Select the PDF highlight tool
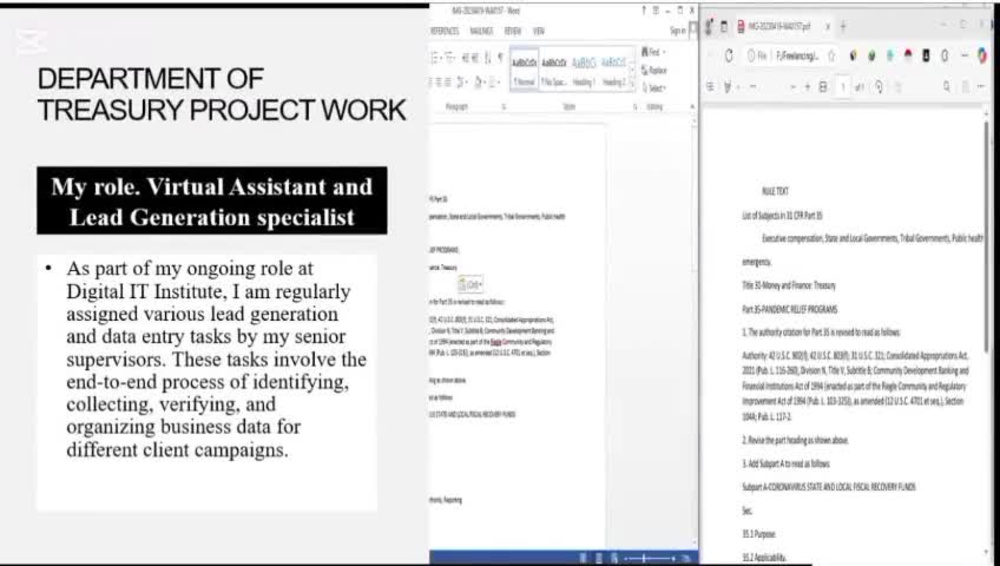The image size is (1000, 566). (728, 87)
